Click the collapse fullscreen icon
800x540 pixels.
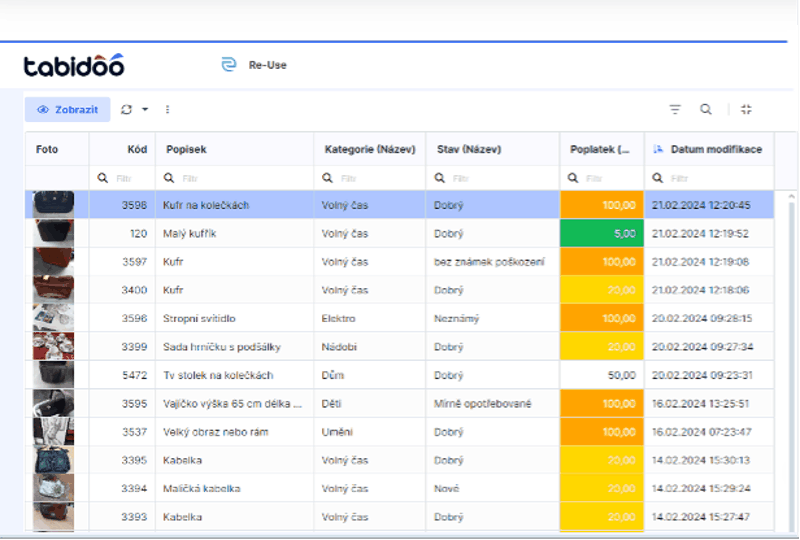click(x=747, y=109)
